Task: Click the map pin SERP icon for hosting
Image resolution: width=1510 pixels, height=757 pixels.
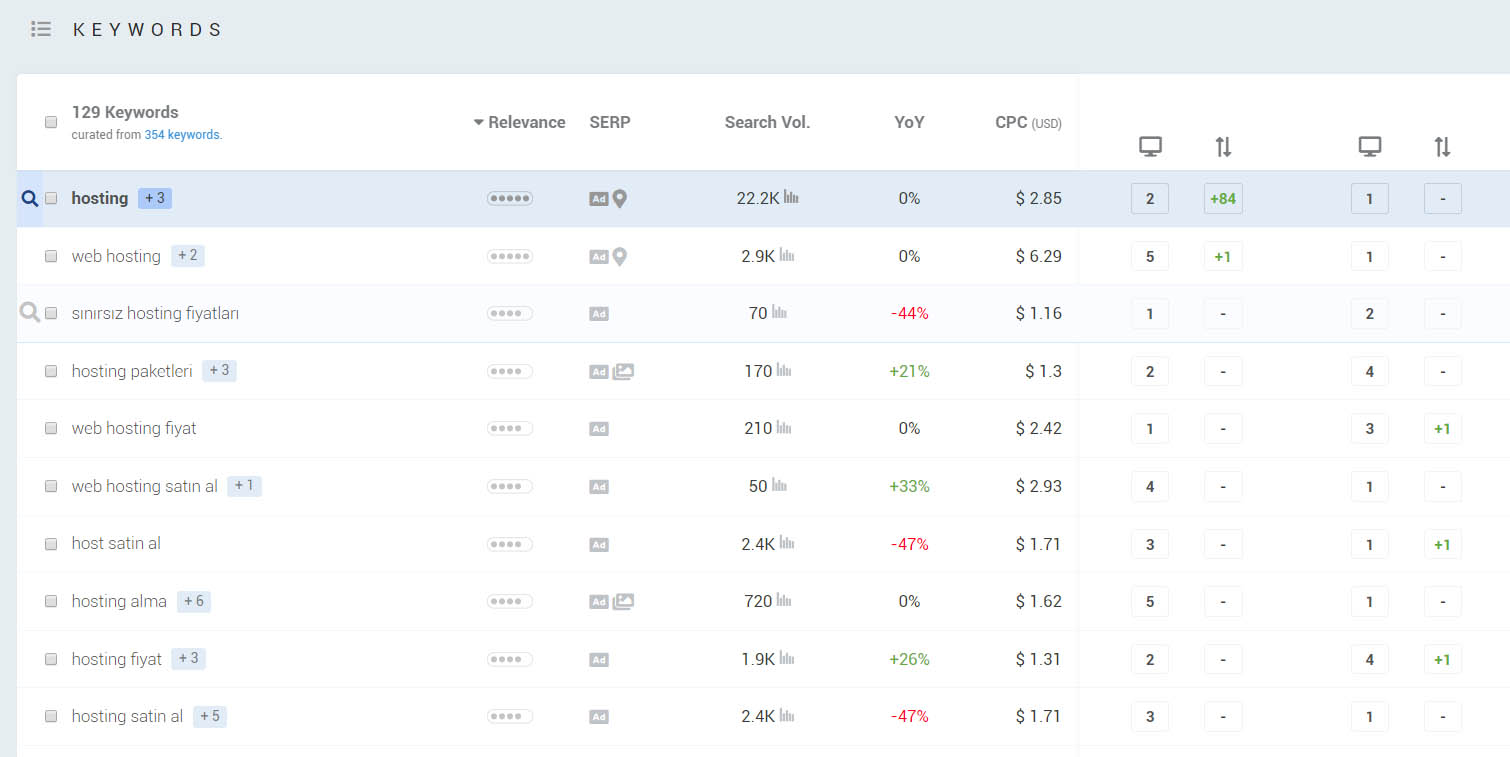Action: point(620,199)
